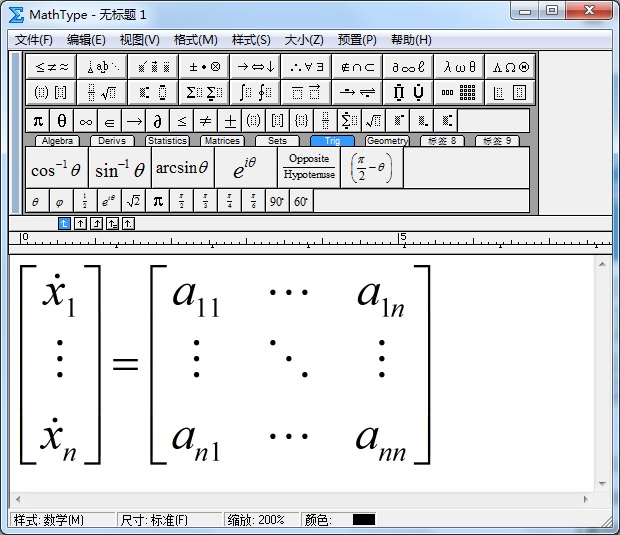Open the fence bracket templates palette
This screenshot has height=535, width=620.
52,93
